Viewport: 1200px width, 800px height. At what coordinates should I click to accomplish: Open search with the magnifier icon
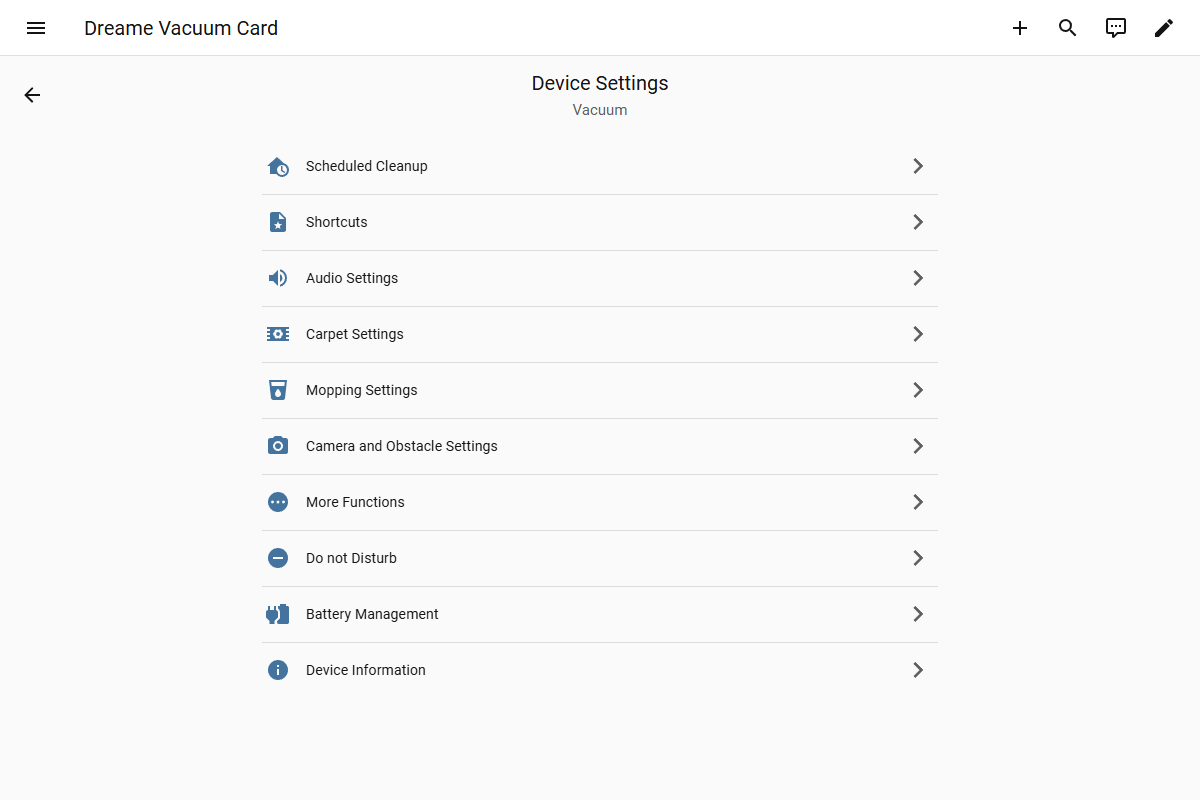[x=1068, y=28]
